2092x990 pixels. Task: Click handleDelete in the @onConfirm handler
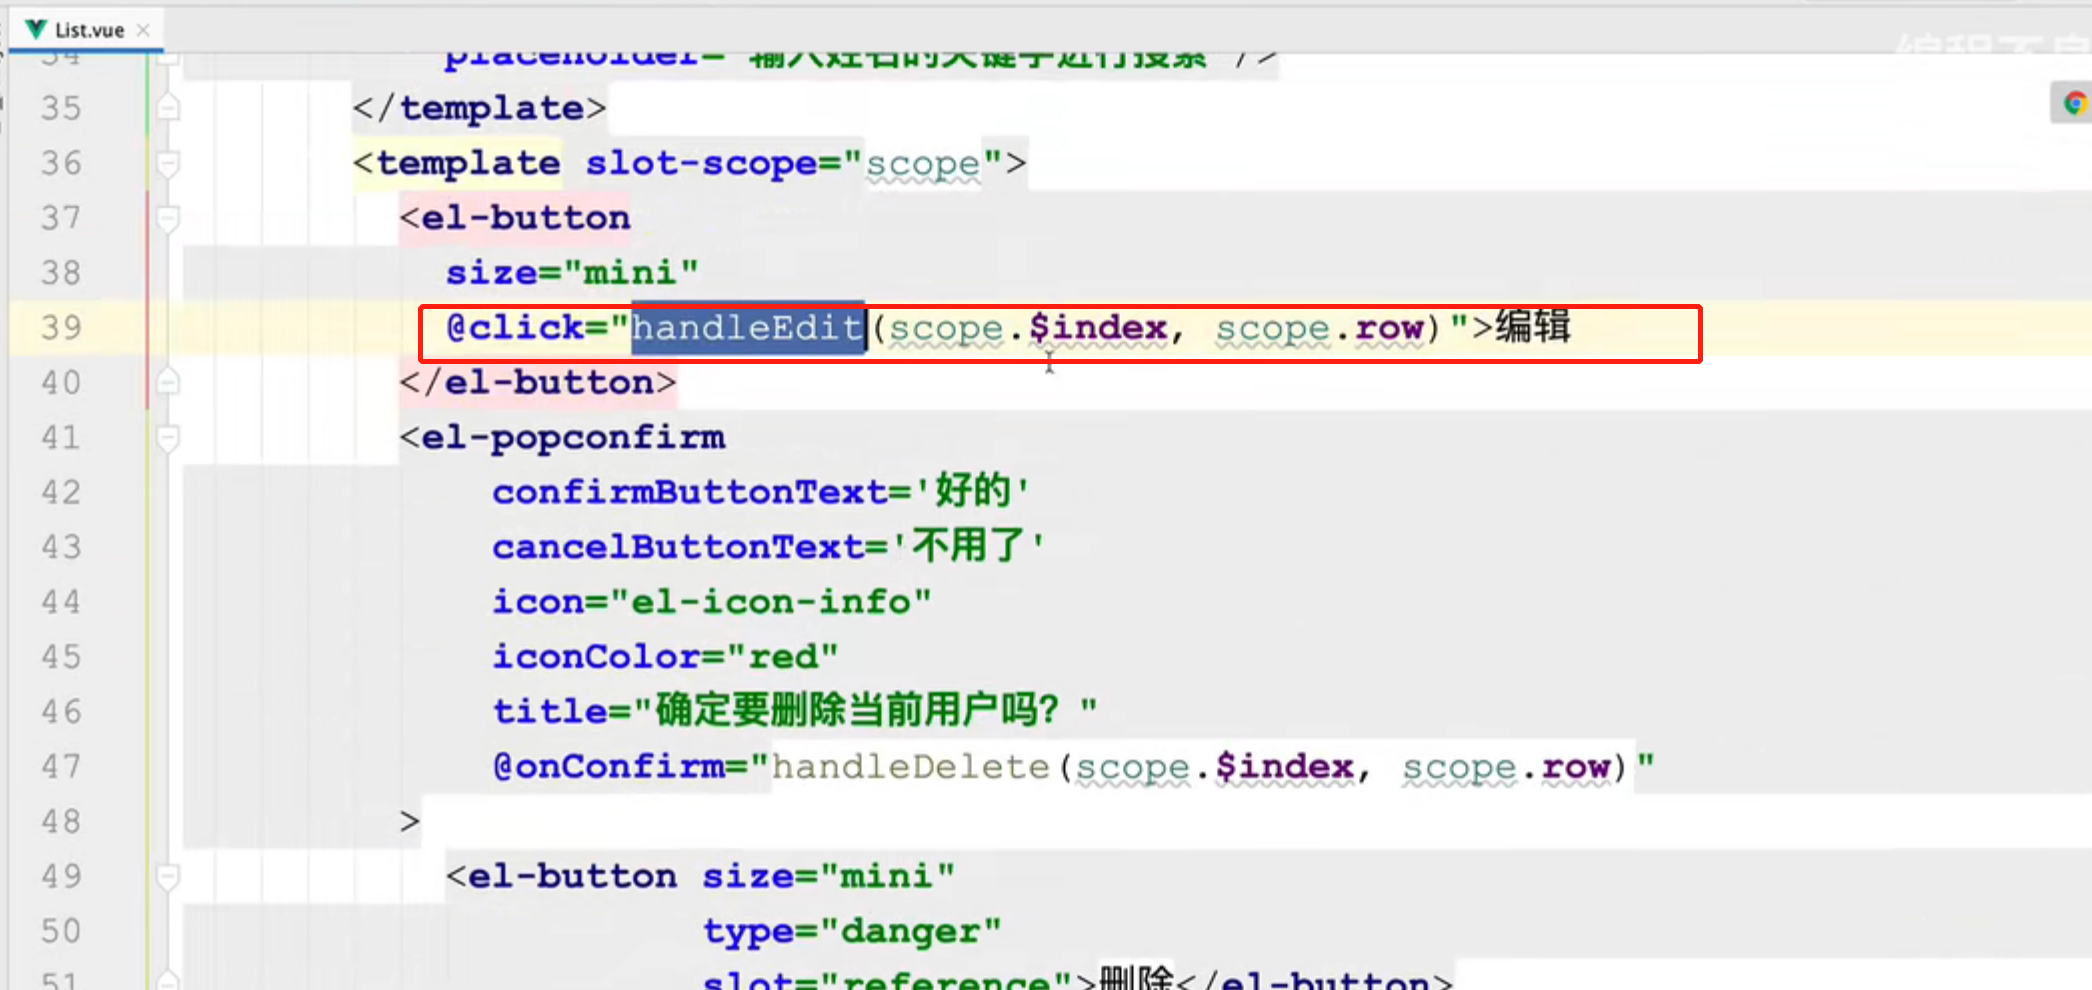click(x=910, y=766)
